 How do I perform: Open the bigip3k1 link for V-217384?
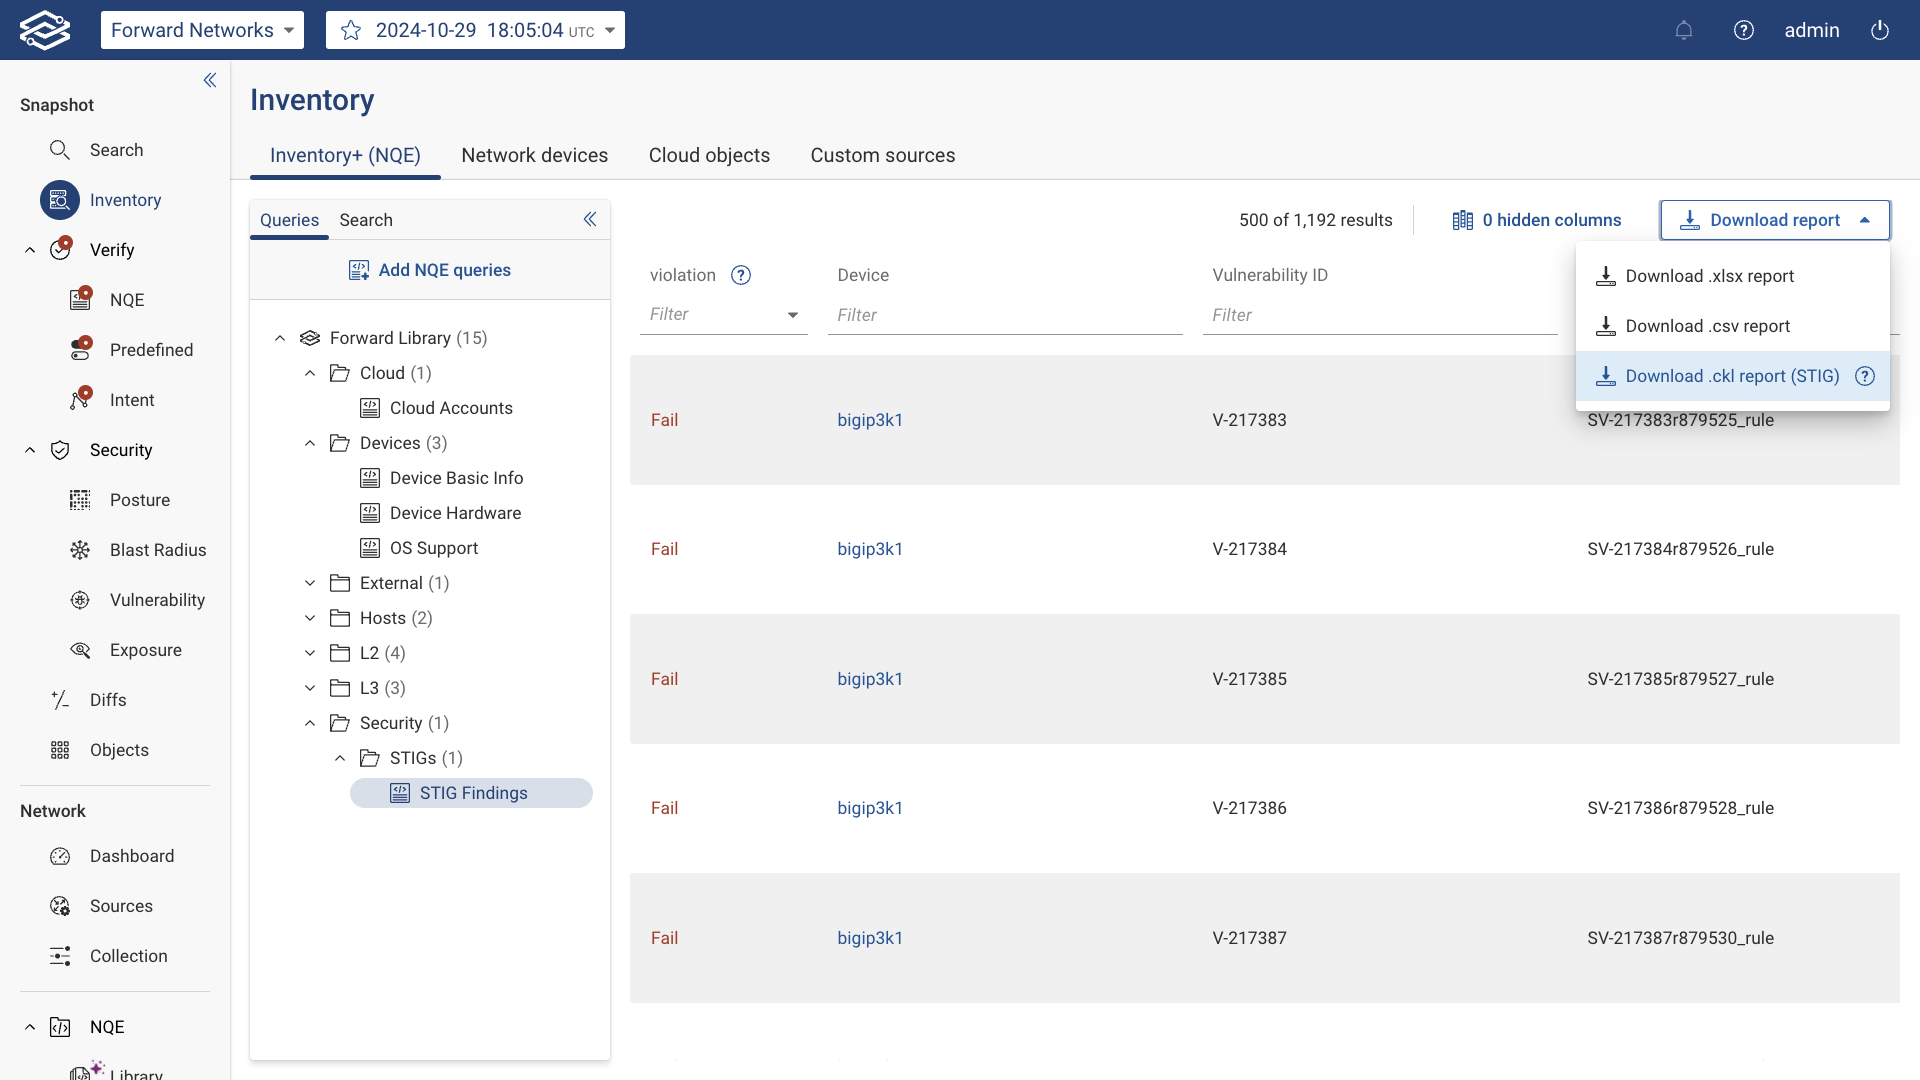tap(870, 549)
